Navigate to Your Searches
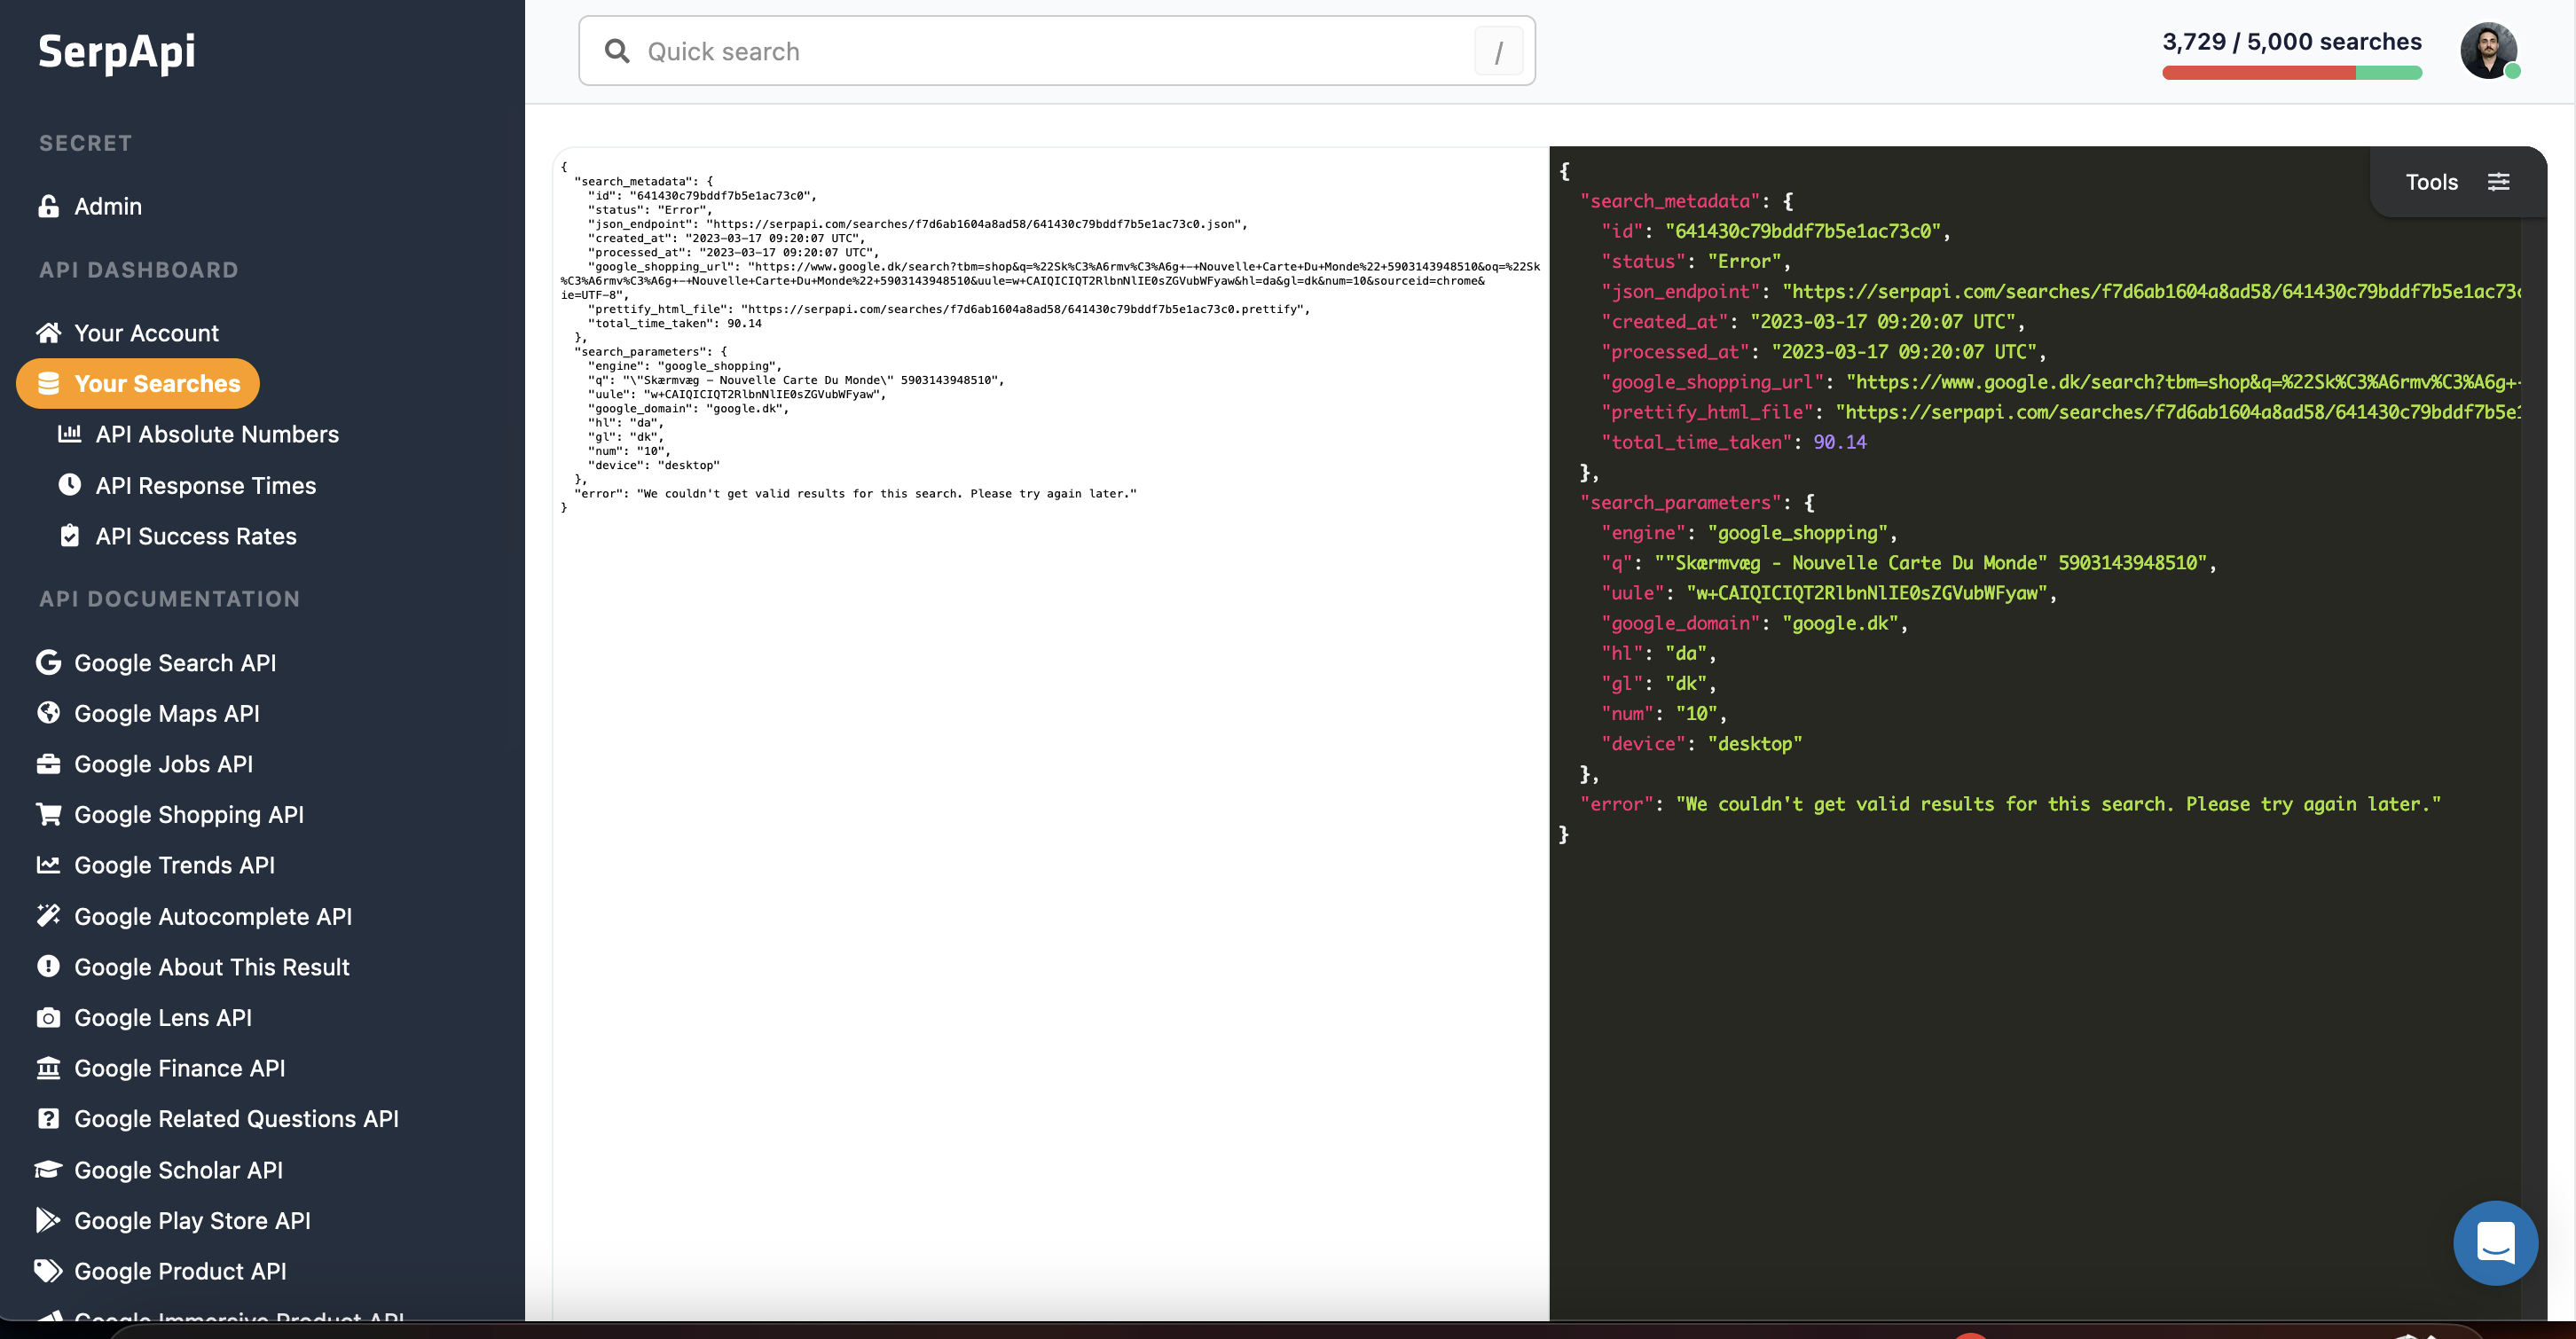2576x1339 pixels. (x=157, y=383)
